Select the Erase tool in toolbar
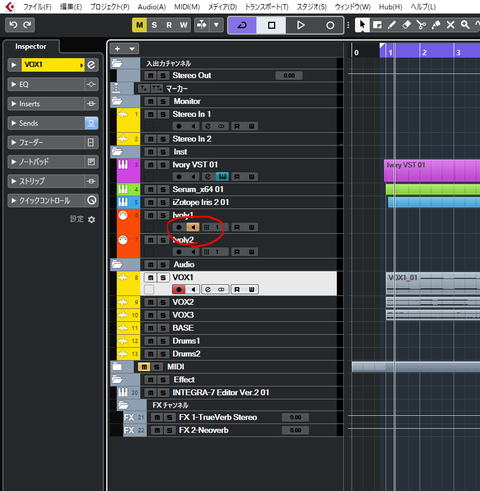This screenshot has width=480, height=491. tap(406, 25)
